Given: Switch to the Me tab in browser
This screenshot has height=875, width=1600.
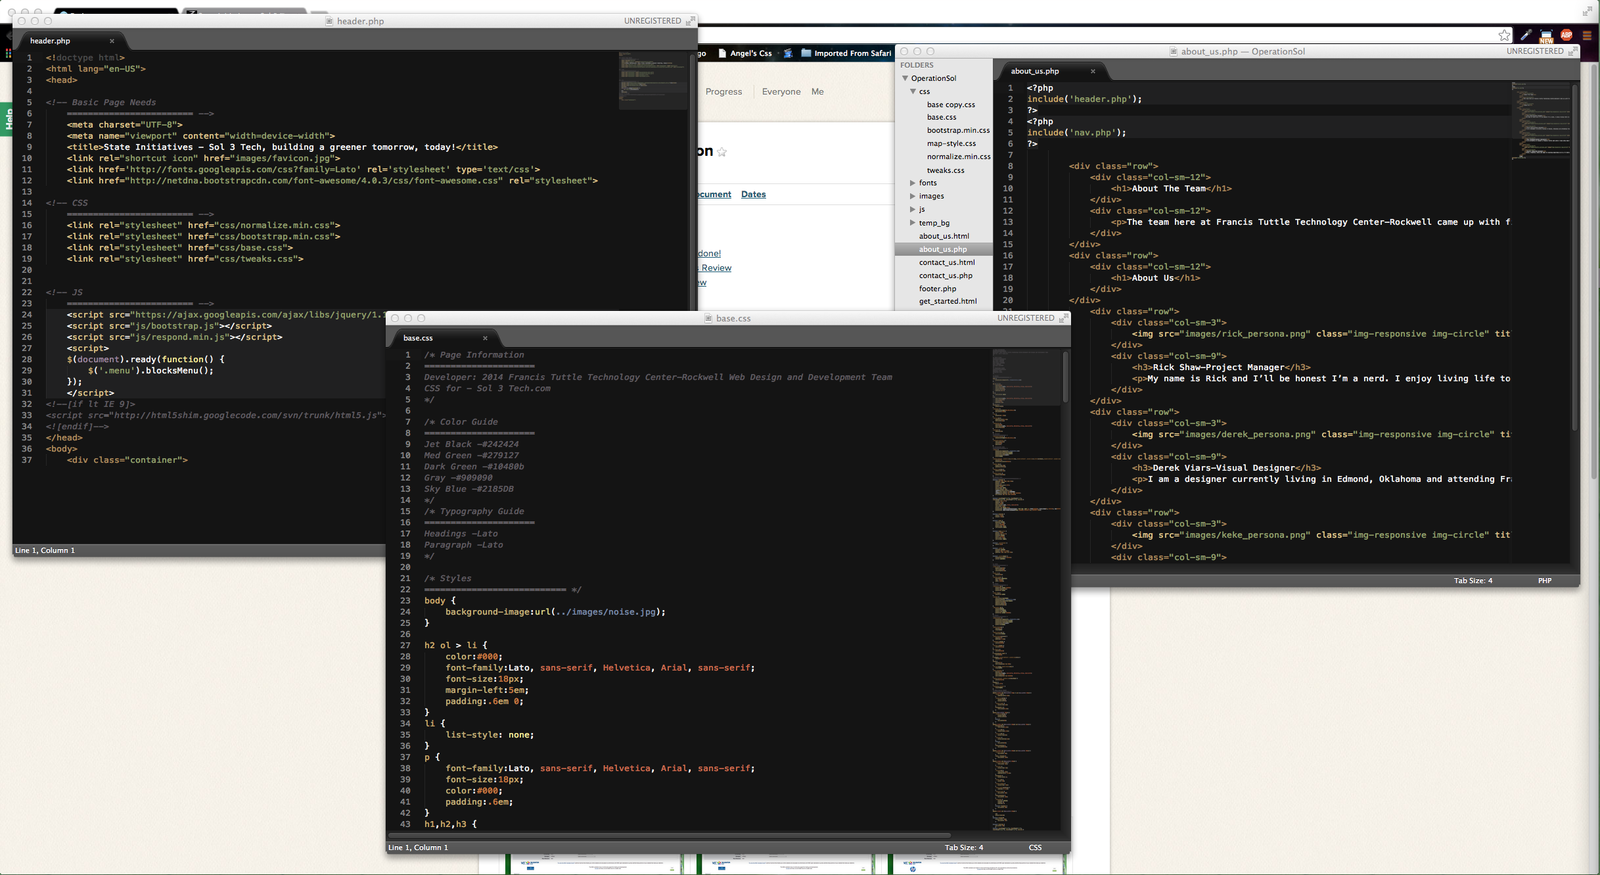Looking at the screenshot, I should click(x=817, y=91).
